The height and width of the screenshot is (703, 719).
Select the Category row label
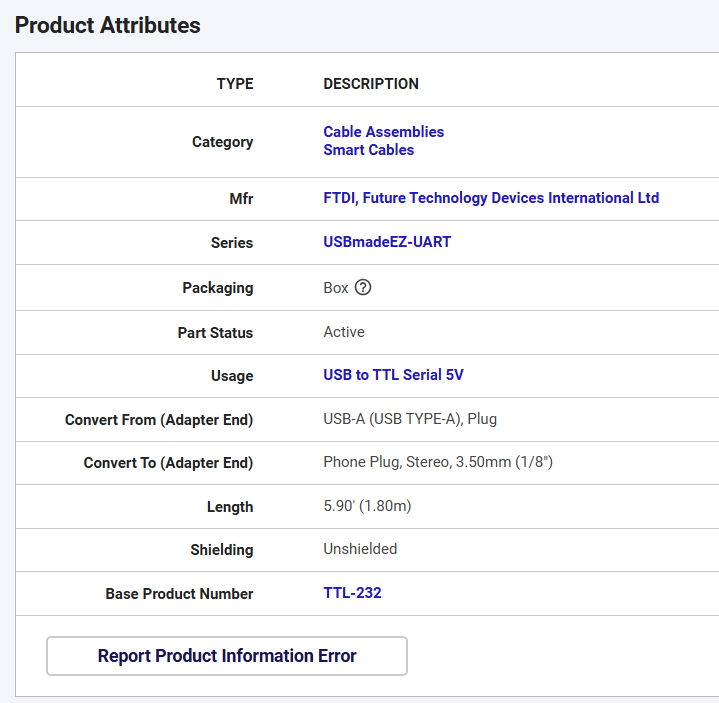222,142
